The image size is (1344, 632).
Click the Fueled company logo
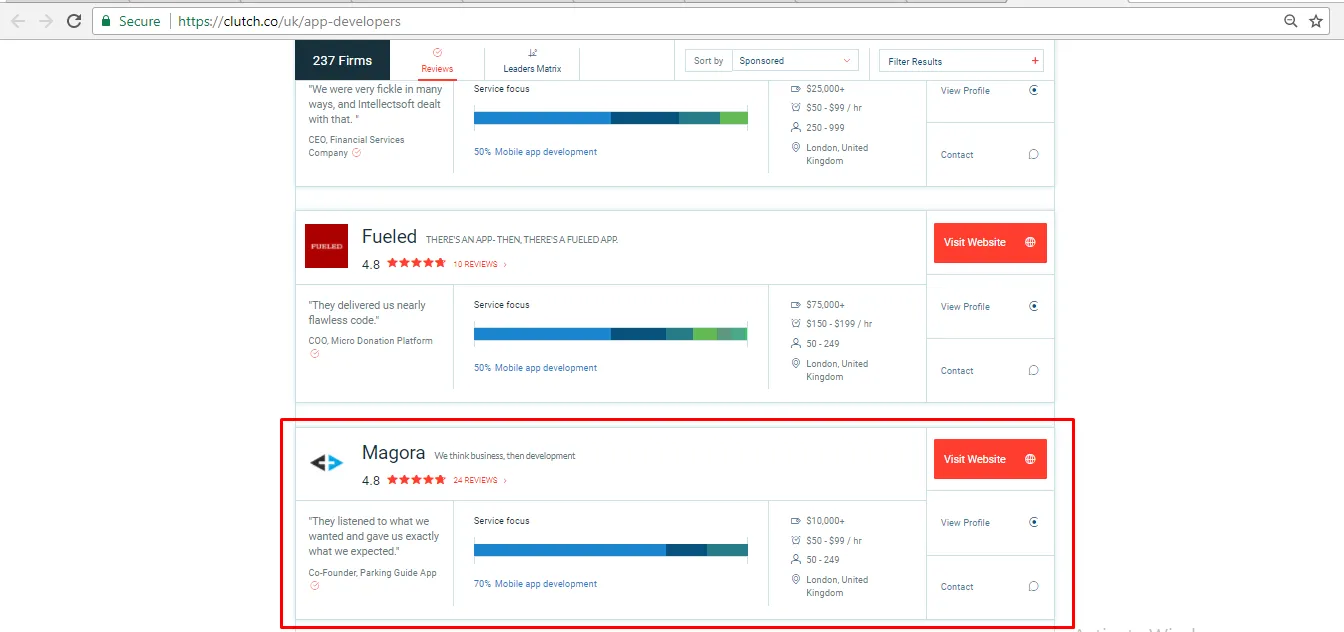pyautogui.click(x=326, y=246)
